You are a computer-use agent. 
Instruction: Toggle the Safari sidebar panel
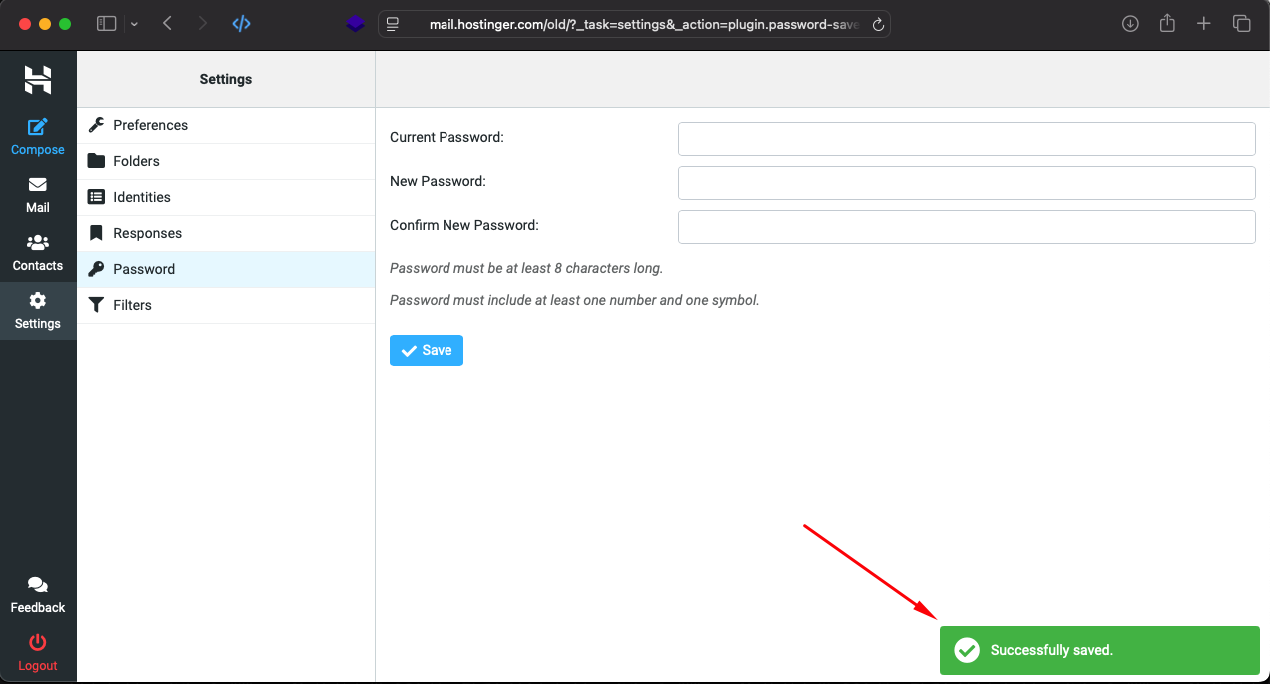106,24
